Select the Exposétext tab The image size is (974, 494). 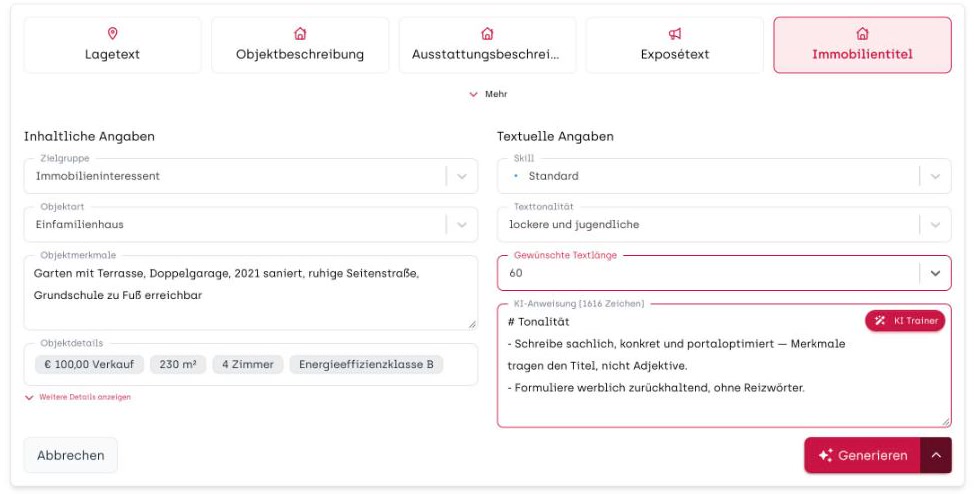tap(675, 45)
